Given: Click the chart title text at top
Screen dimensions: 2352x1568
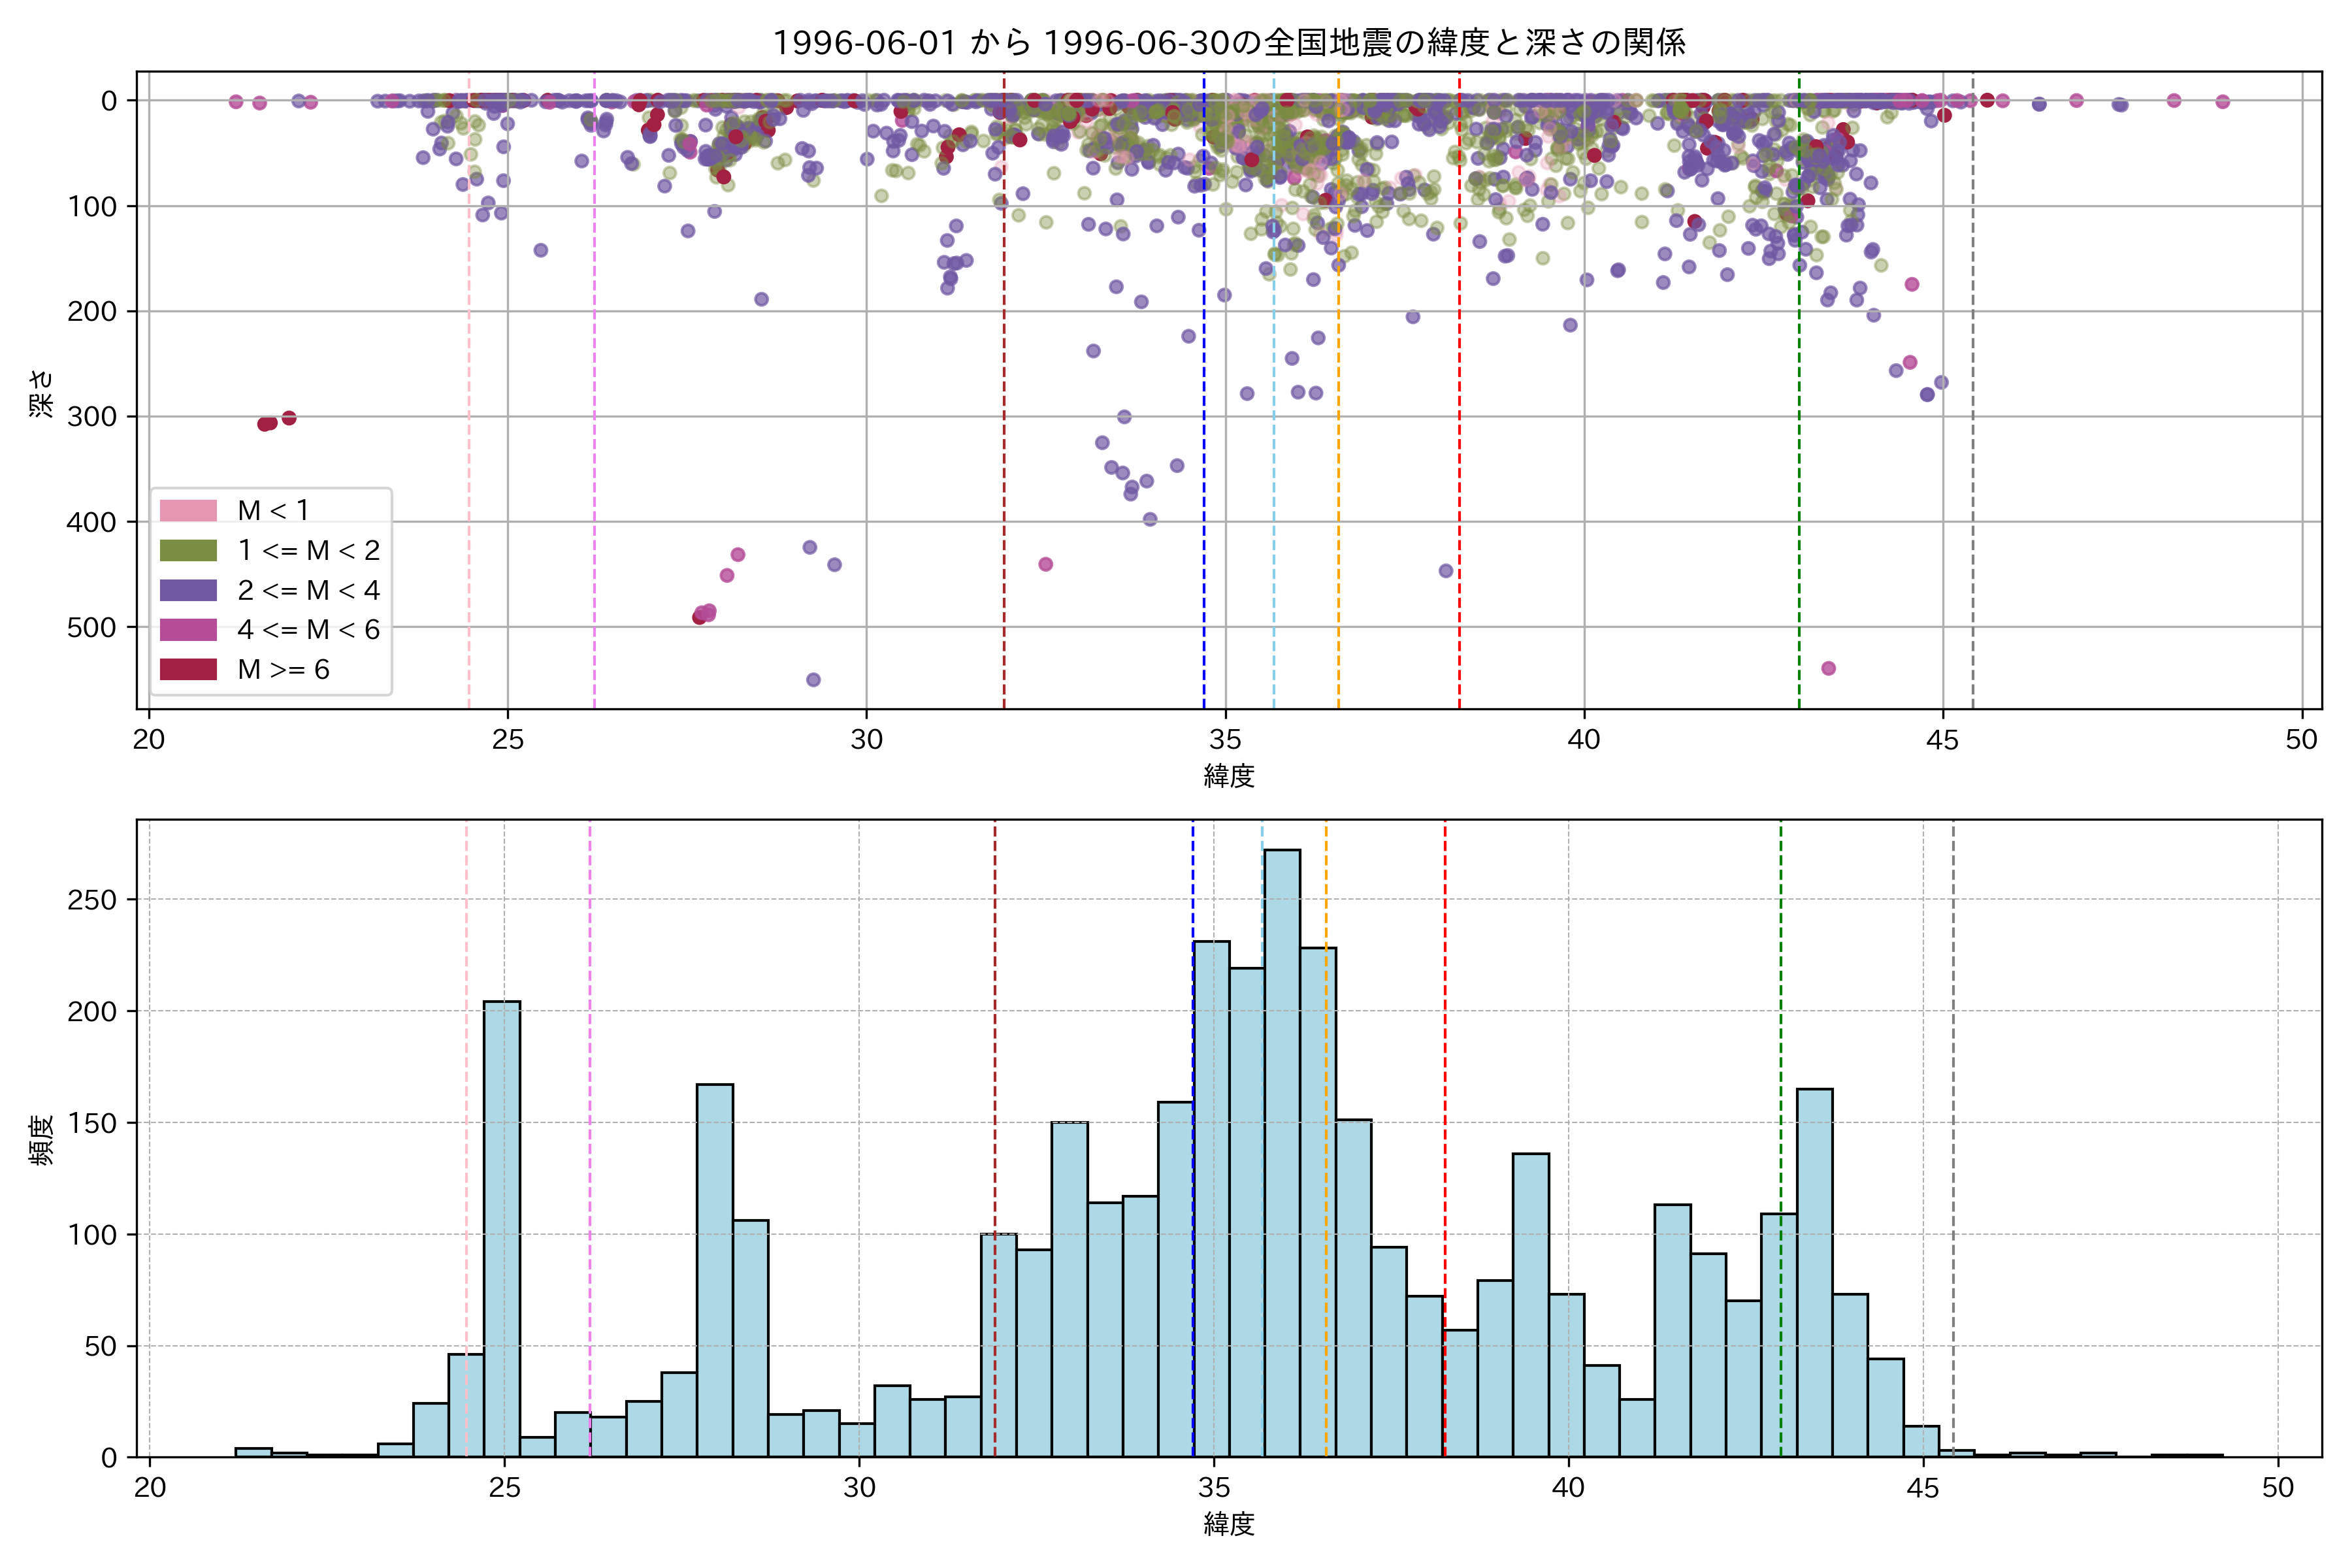Looking at the screenshot, I should pyautogui.click(x=1229, y=42).
